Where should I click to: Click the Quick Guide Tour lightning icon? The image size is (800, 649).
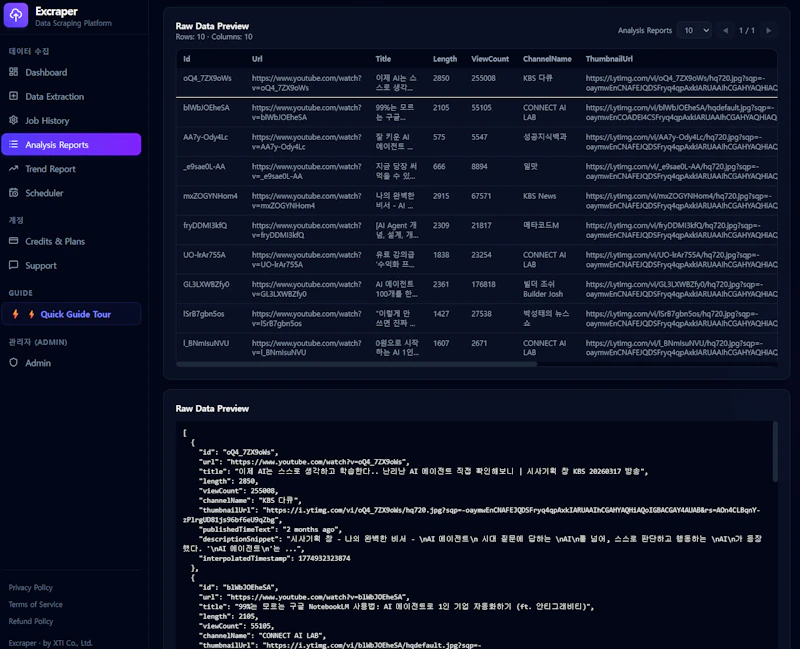16,314
